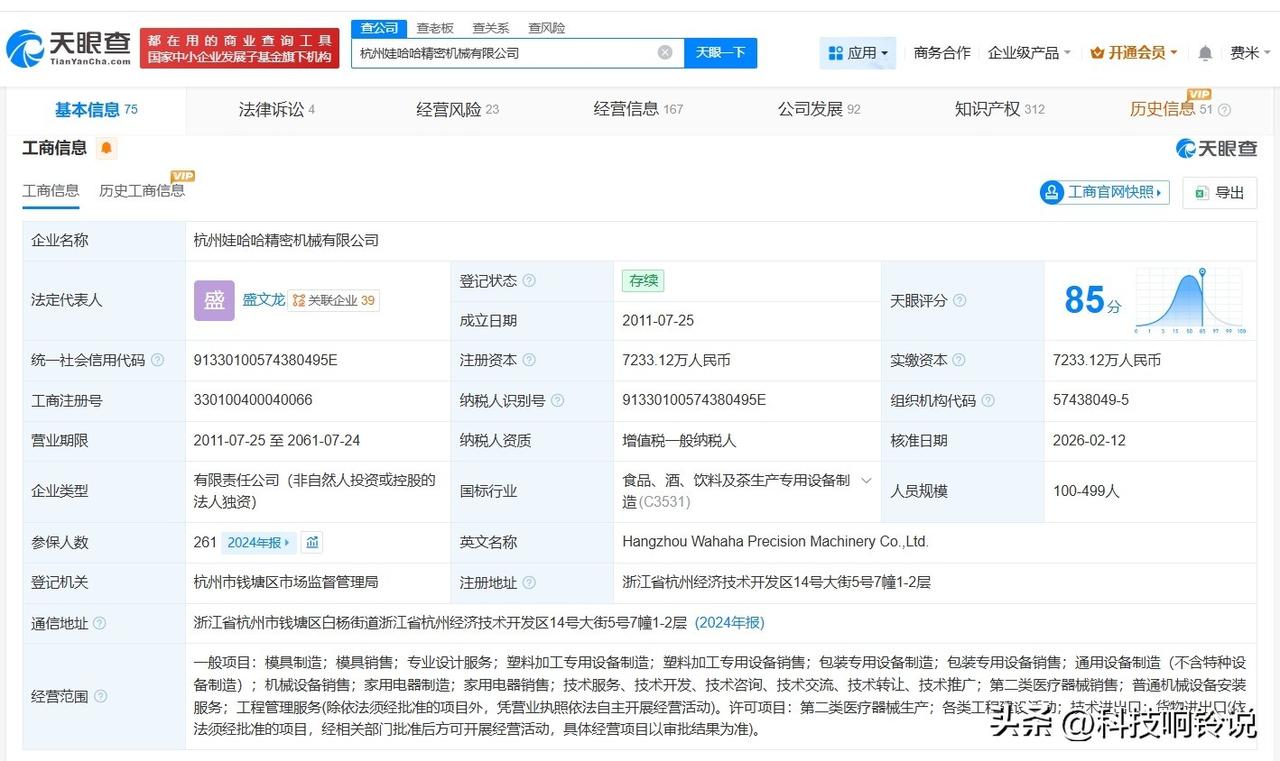
Task: Click the 工商注册号 value 330100400040066
Action: (253, 400)
